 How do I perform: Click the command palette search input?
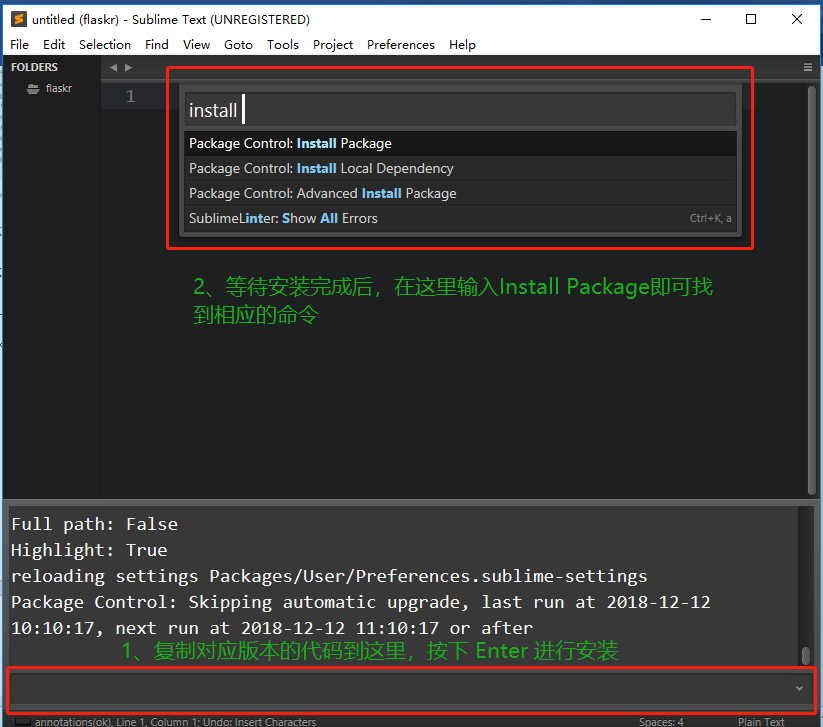[x=460, y=110]
